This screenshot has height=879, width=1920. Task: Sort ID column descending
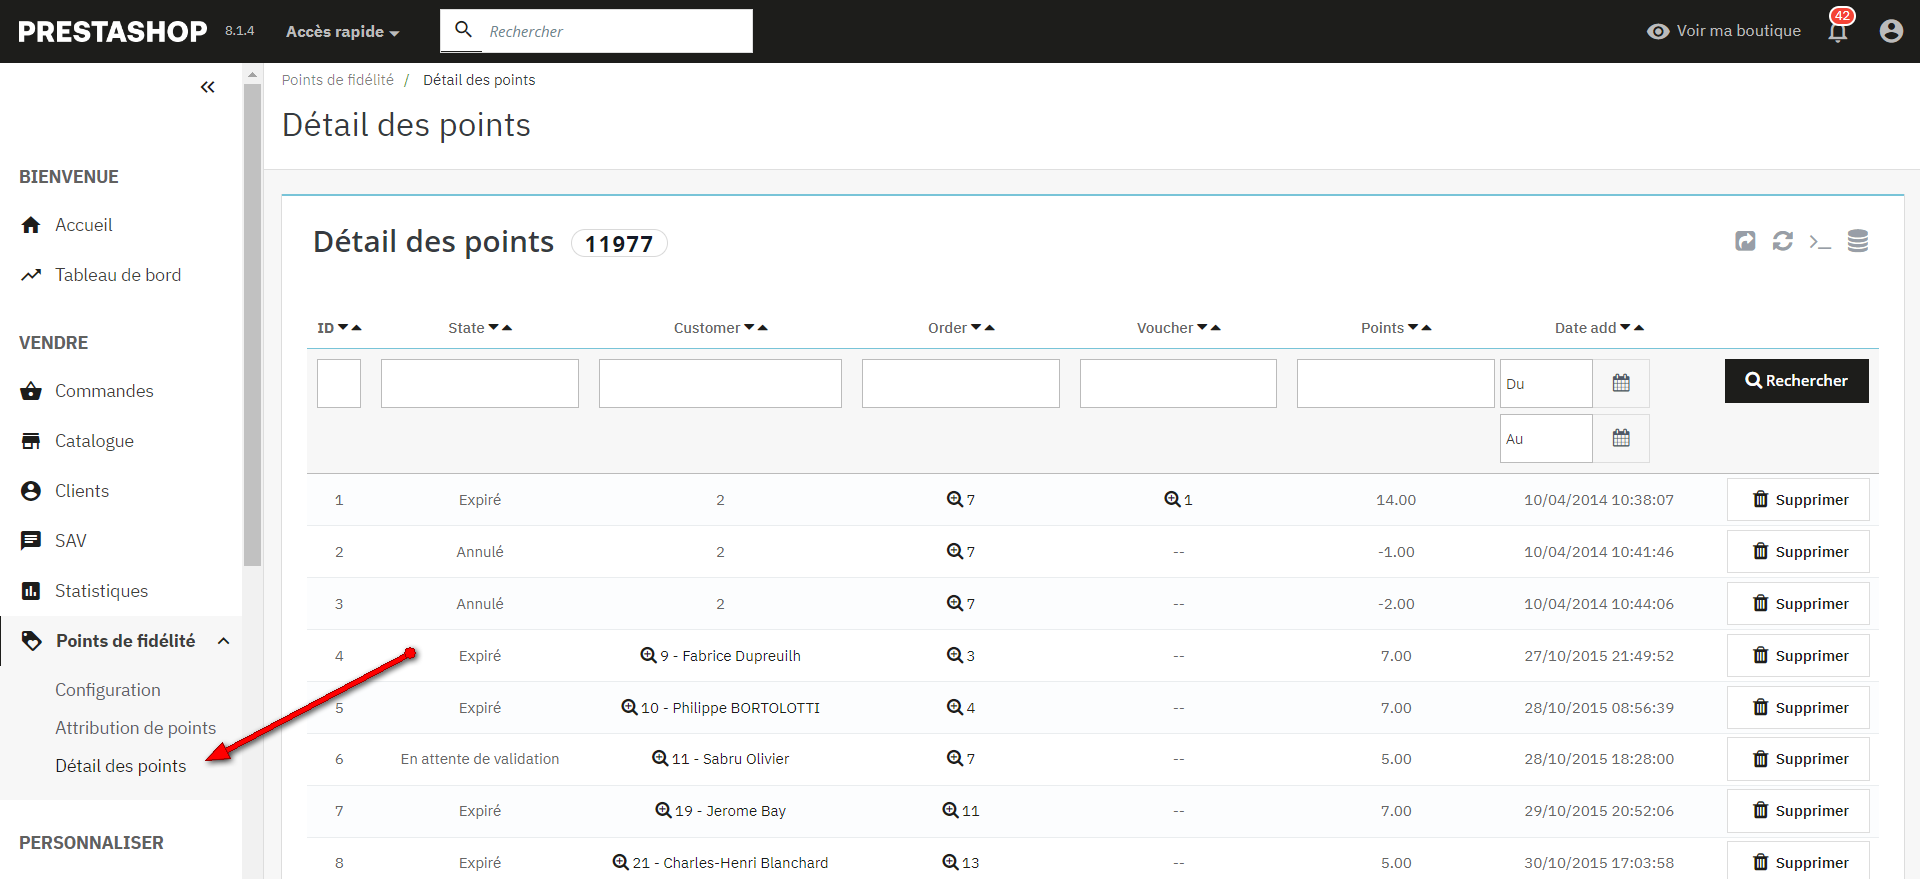343,327
